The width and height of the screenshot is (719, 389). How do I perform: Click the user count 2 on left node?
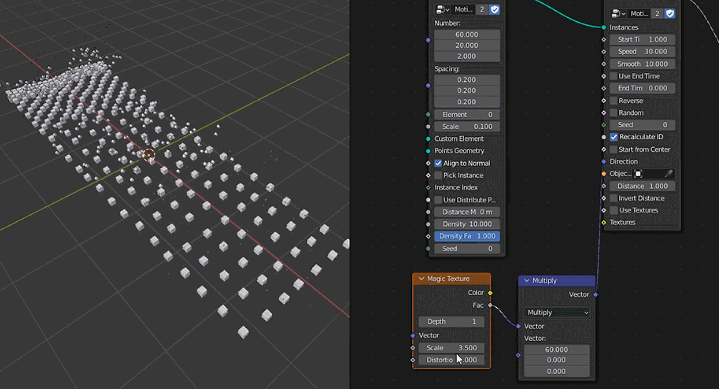point(482,9)
